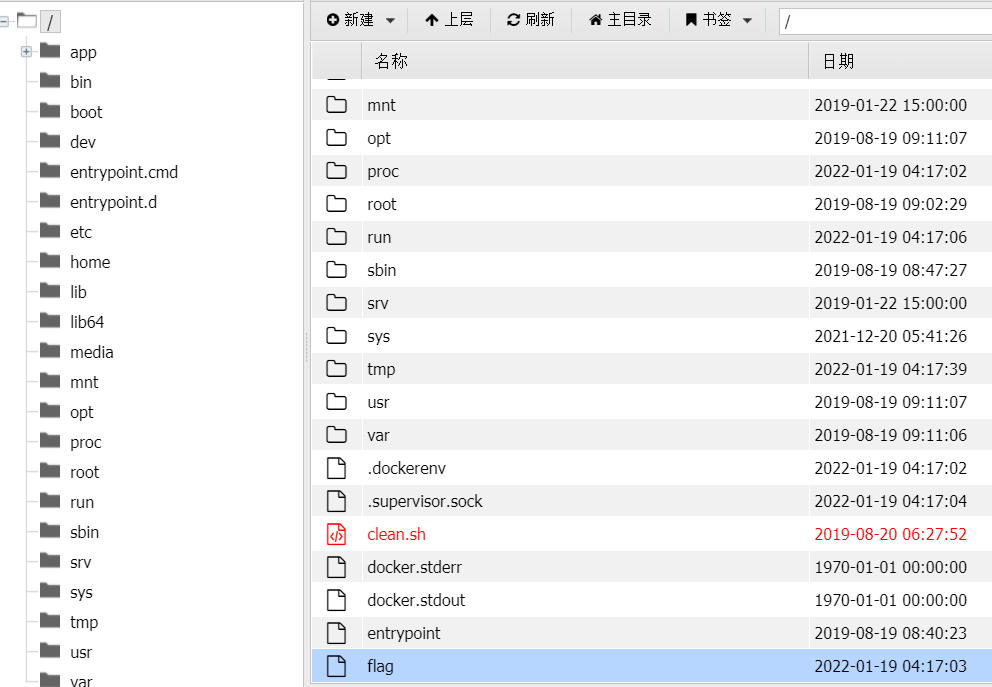The width and height of the screenshot is (992, 687).
Task: Select the root / folder in tree
Action: coord(50,22)
